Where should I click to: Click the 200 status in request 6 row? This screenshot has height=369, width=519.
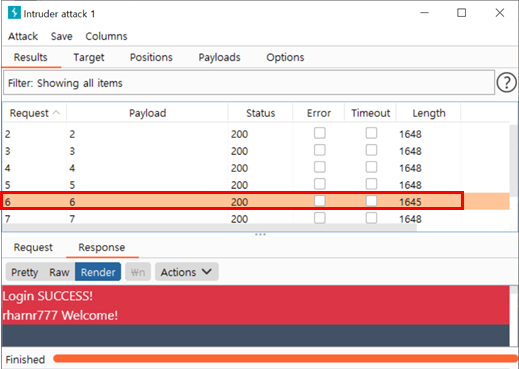tap(239, 202)
